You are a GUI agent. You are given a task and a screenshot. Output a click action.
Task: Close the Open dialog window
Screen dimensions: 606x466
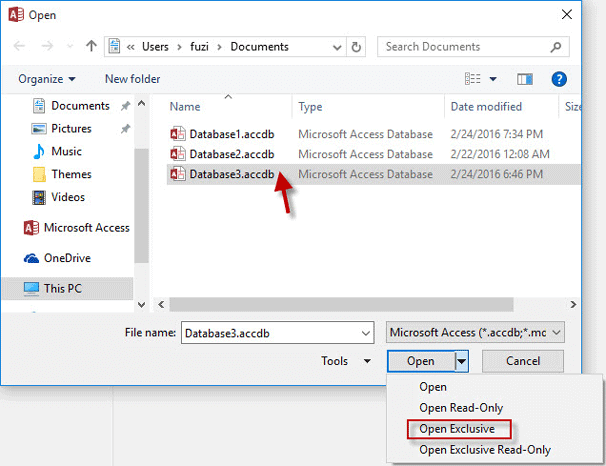[567, 15]
